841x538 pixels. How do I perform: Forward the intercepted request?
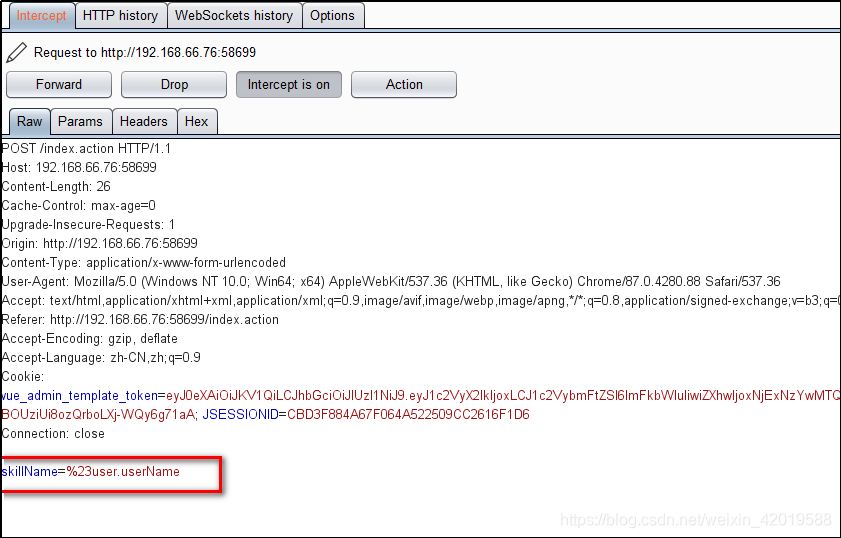coord(59,85)
